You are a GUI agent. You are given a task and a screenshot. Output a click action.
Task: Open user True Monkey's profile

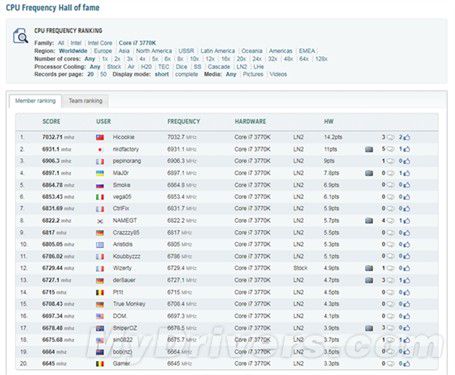point(129,304)
